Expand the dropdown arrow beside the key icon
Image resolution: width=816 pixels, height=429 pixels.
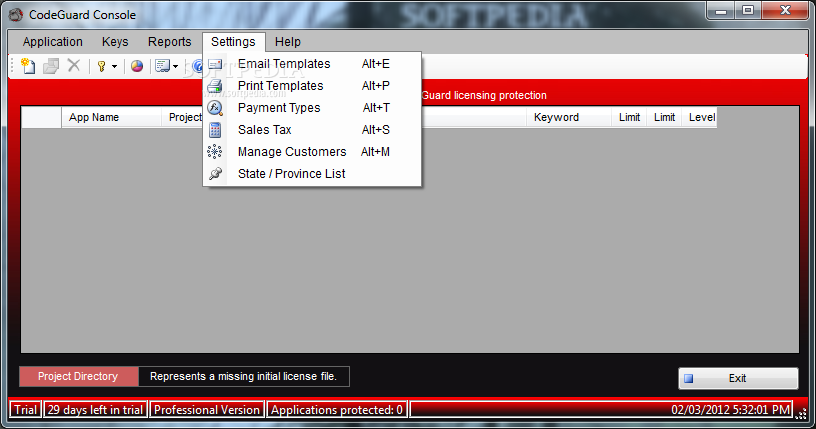pyautogui.click(x=114, y=67)
